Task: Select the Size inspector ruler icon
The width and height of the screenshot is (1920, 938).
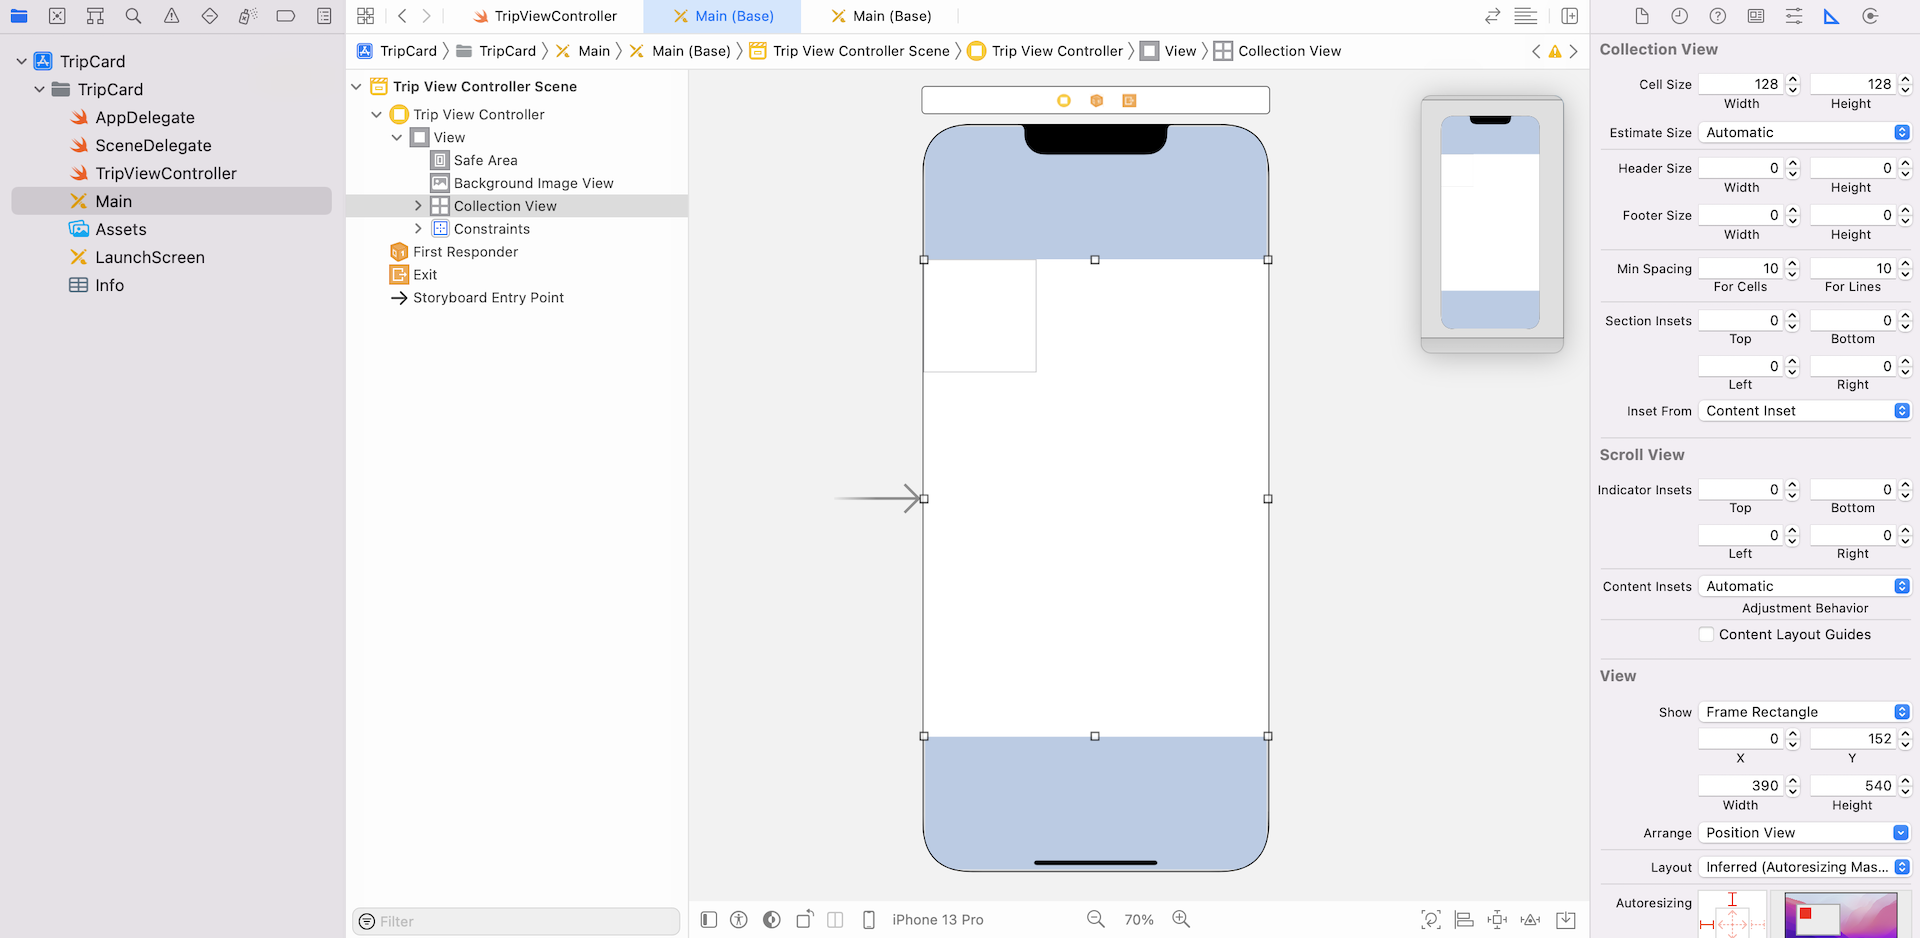Action: [x=1831, y=16]
